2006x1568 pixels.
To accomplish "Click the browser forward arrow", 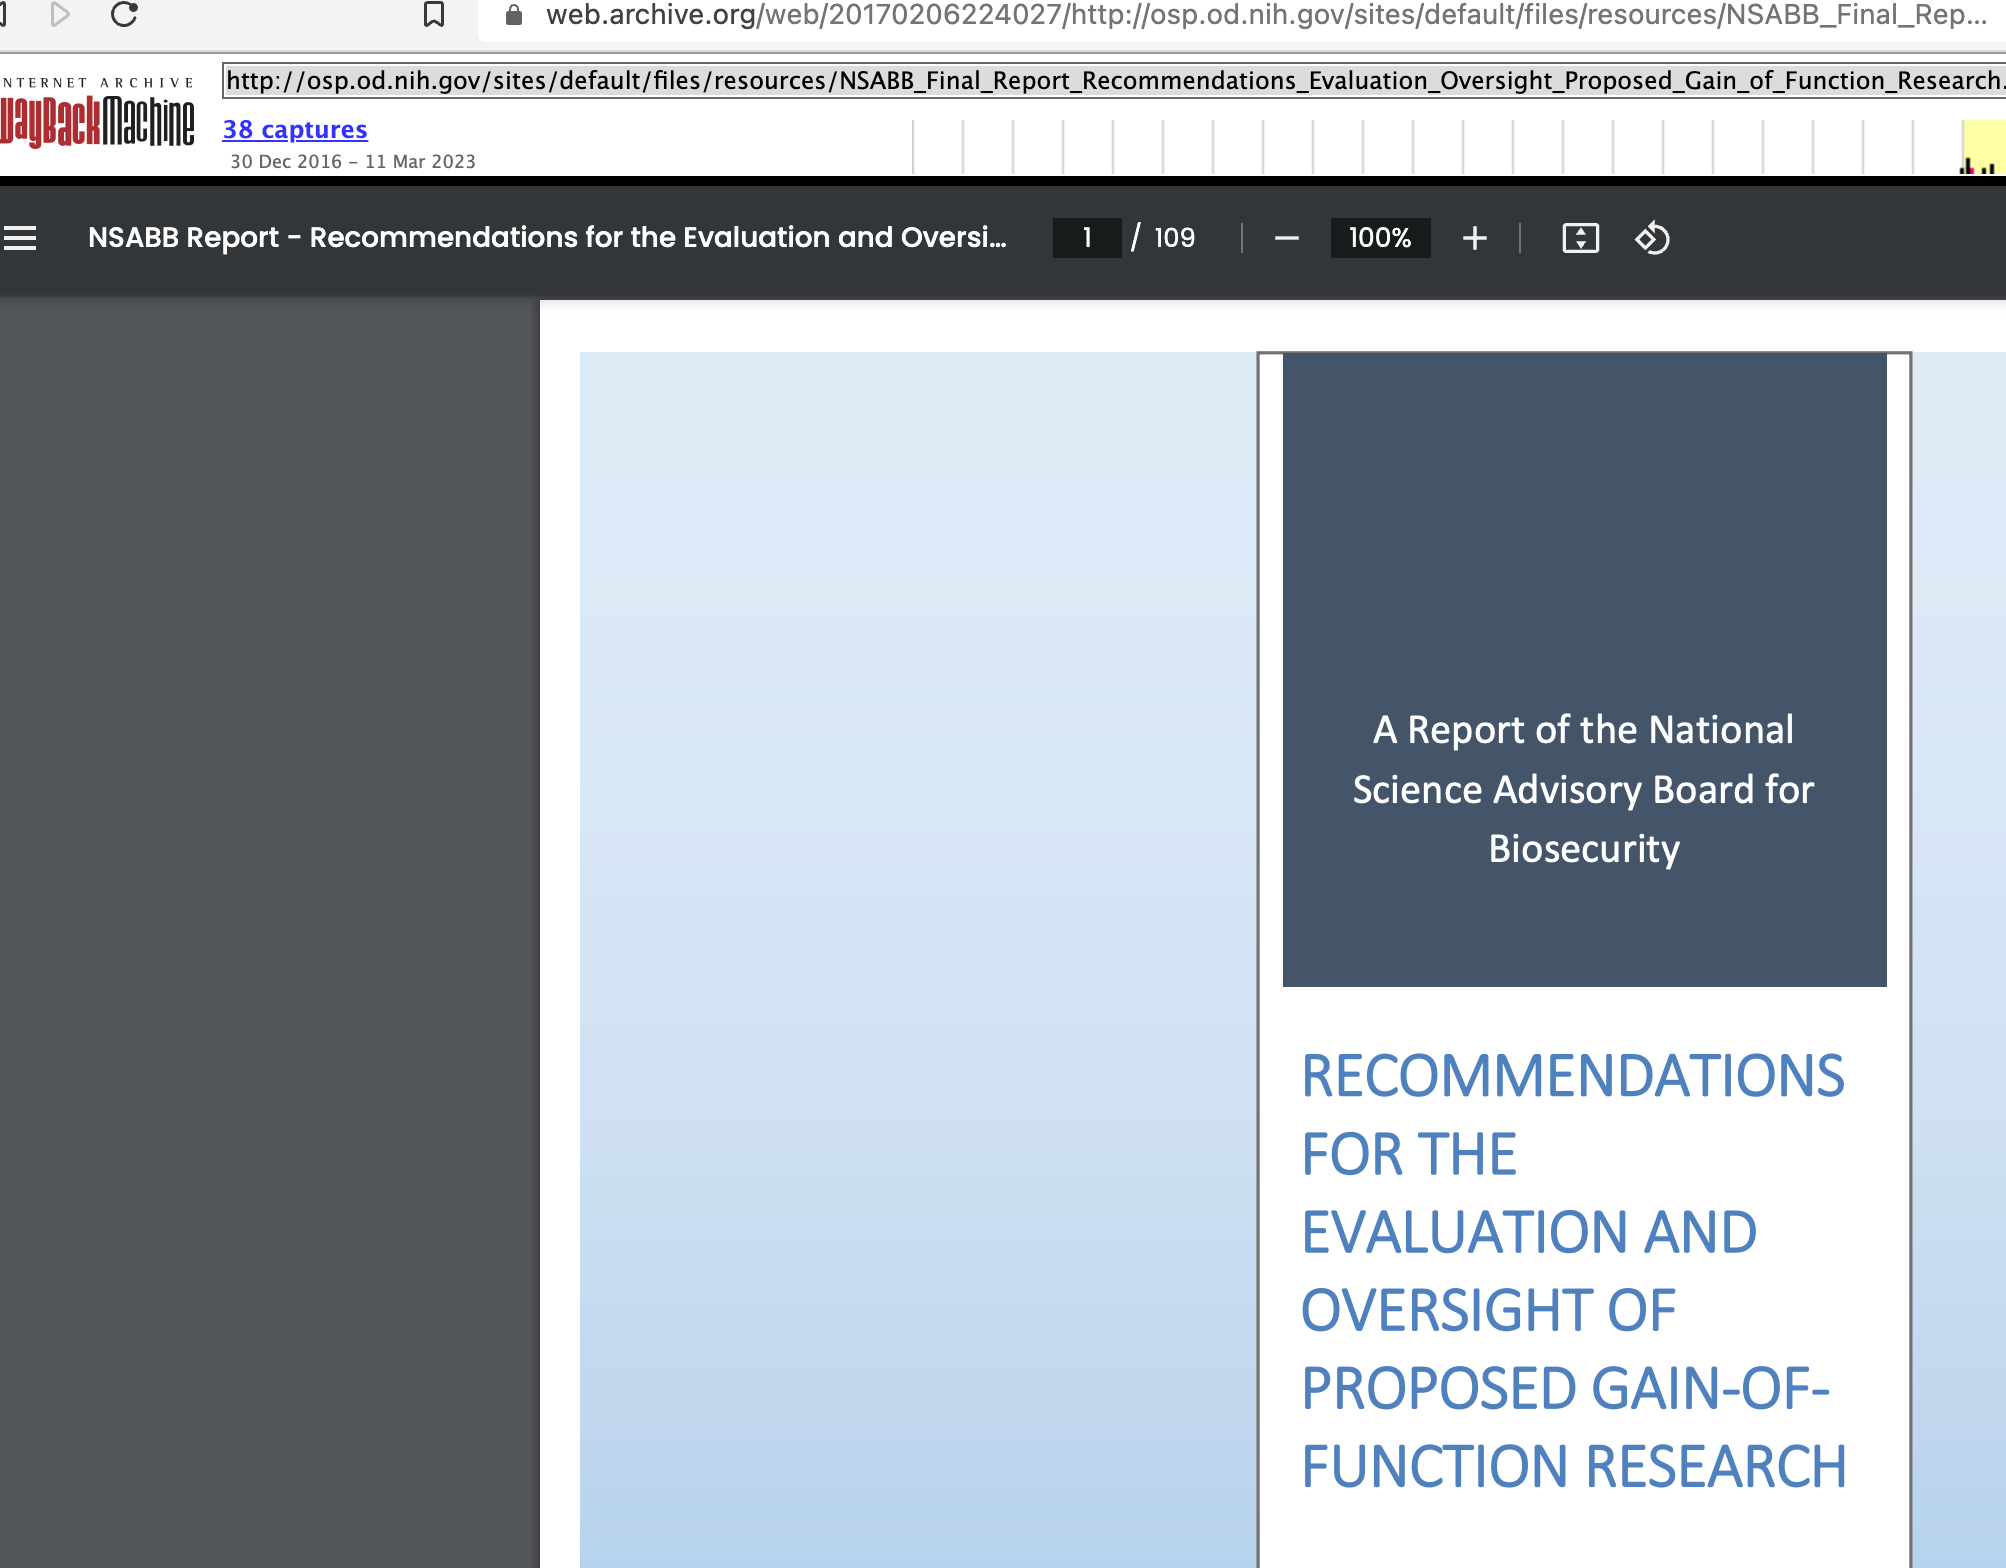I will [60, 14].
